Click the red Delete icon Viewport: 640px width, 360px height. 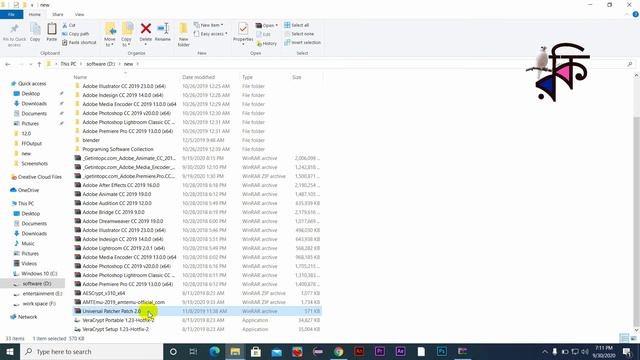(146, 29)
